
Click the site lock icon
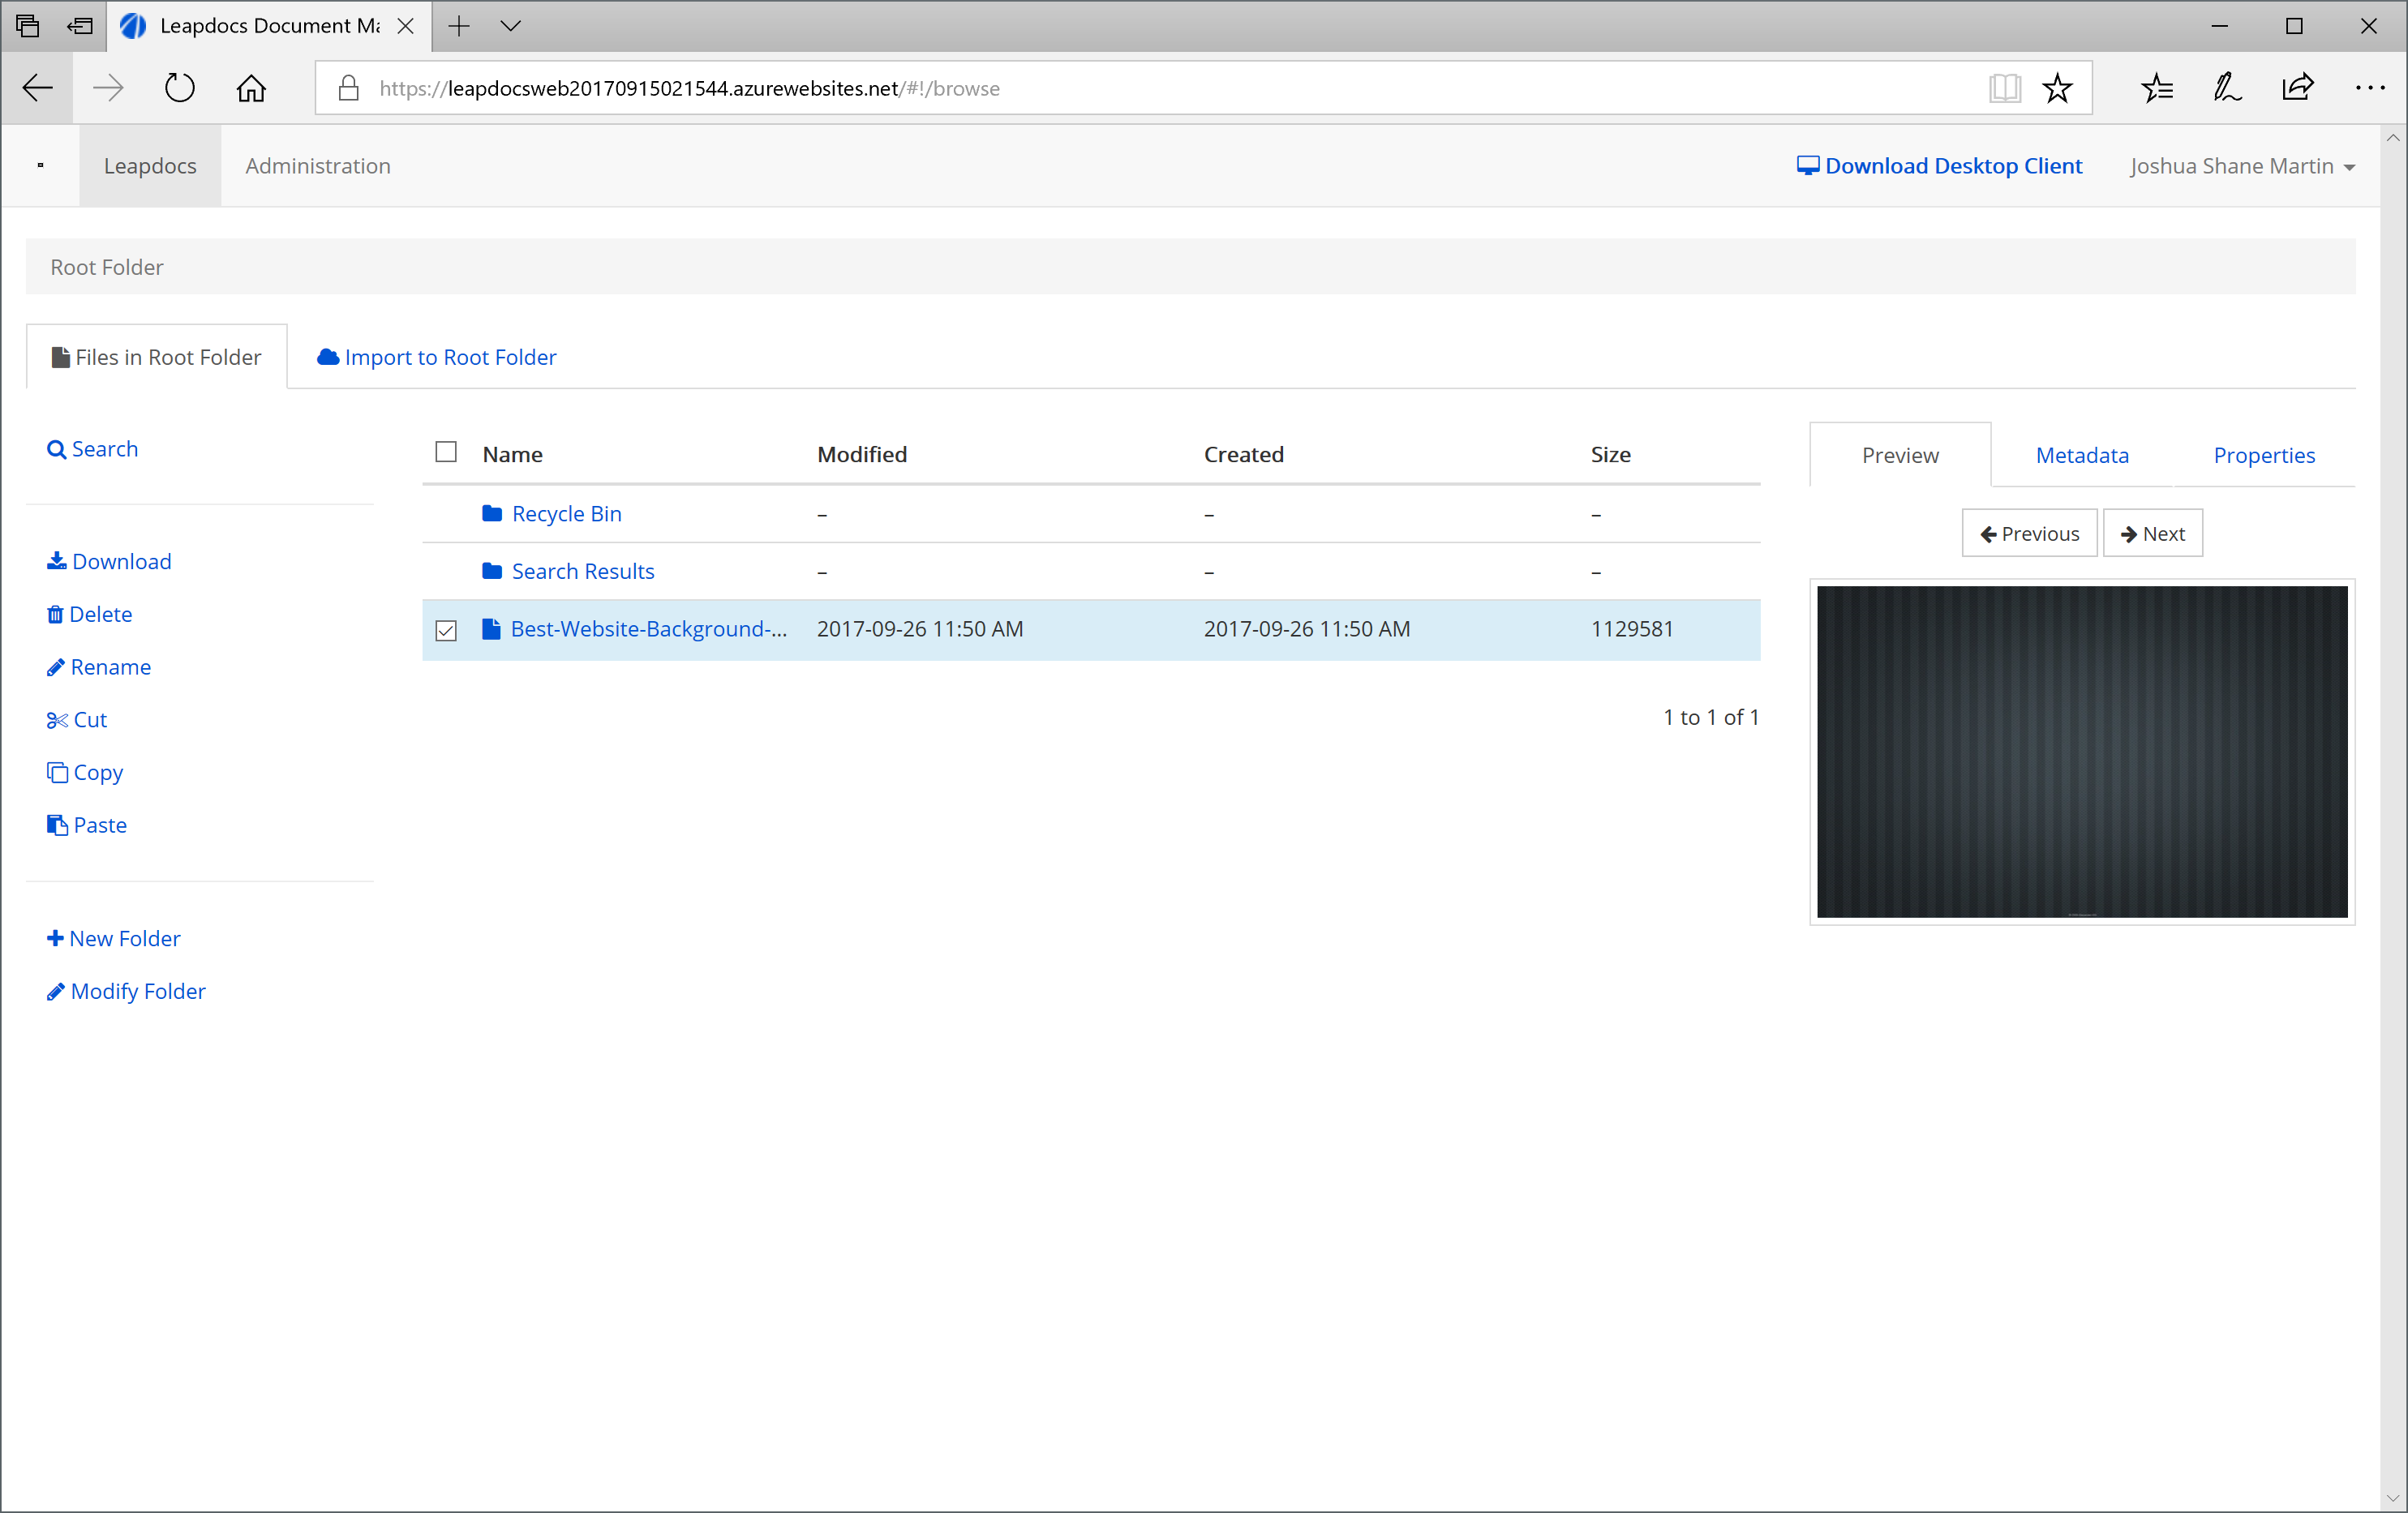click(x=348, y=88)
